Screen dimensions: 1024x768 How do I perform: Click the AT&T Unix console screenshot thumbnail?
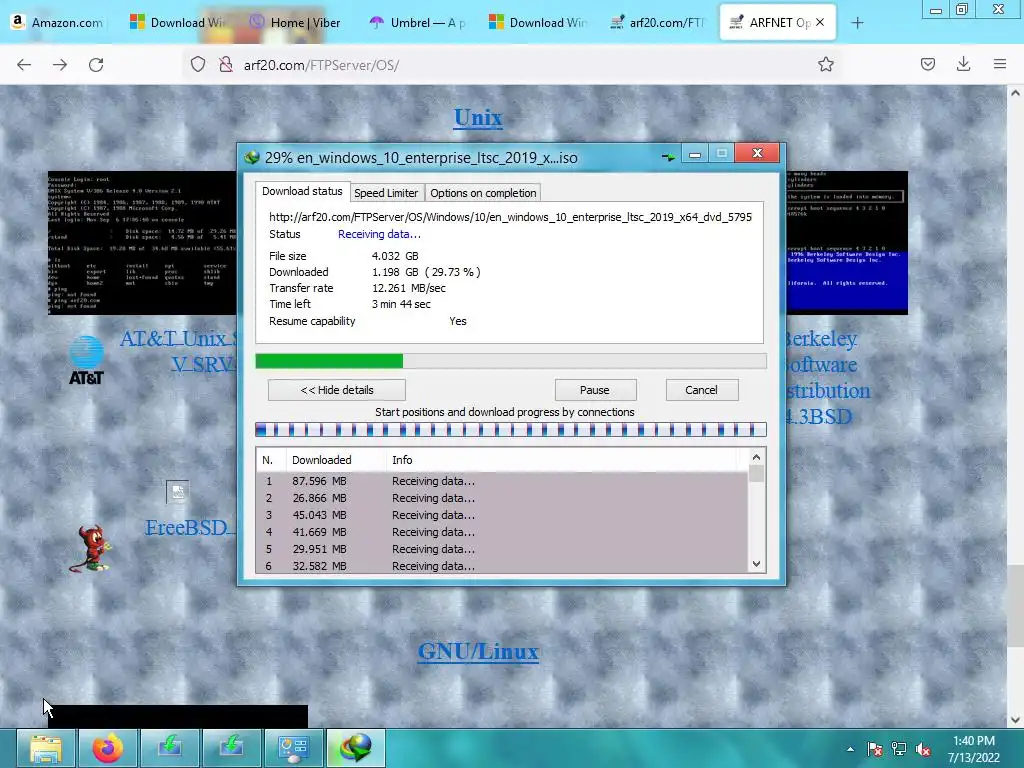(x=142, y=243)
